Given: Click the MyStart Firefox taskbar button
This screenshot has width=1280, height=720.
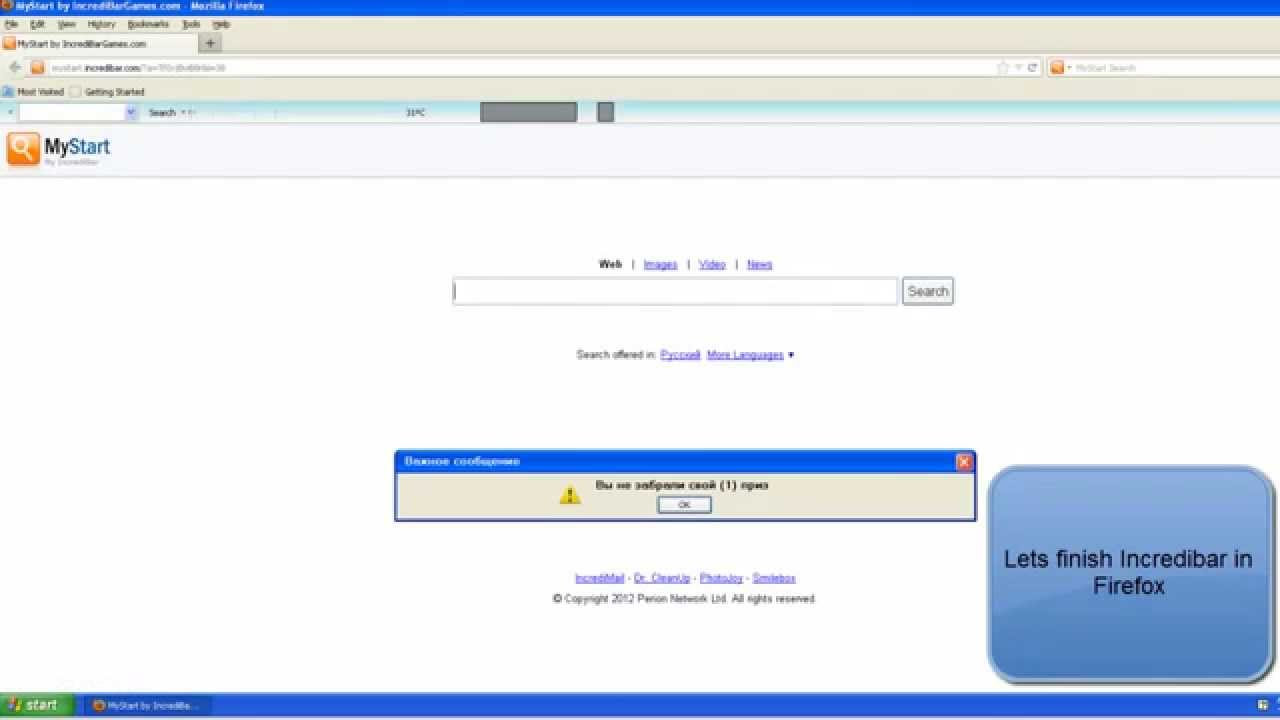Looking at the screenshot, I should [147, 705].
